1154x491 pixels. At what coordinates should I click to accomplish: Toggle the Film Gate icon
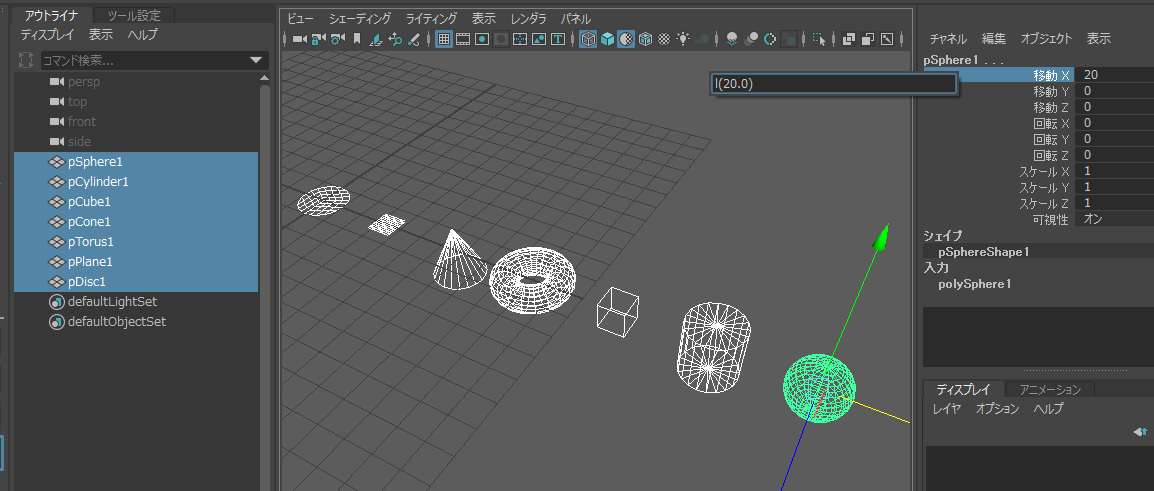click(x=463, y=38)
